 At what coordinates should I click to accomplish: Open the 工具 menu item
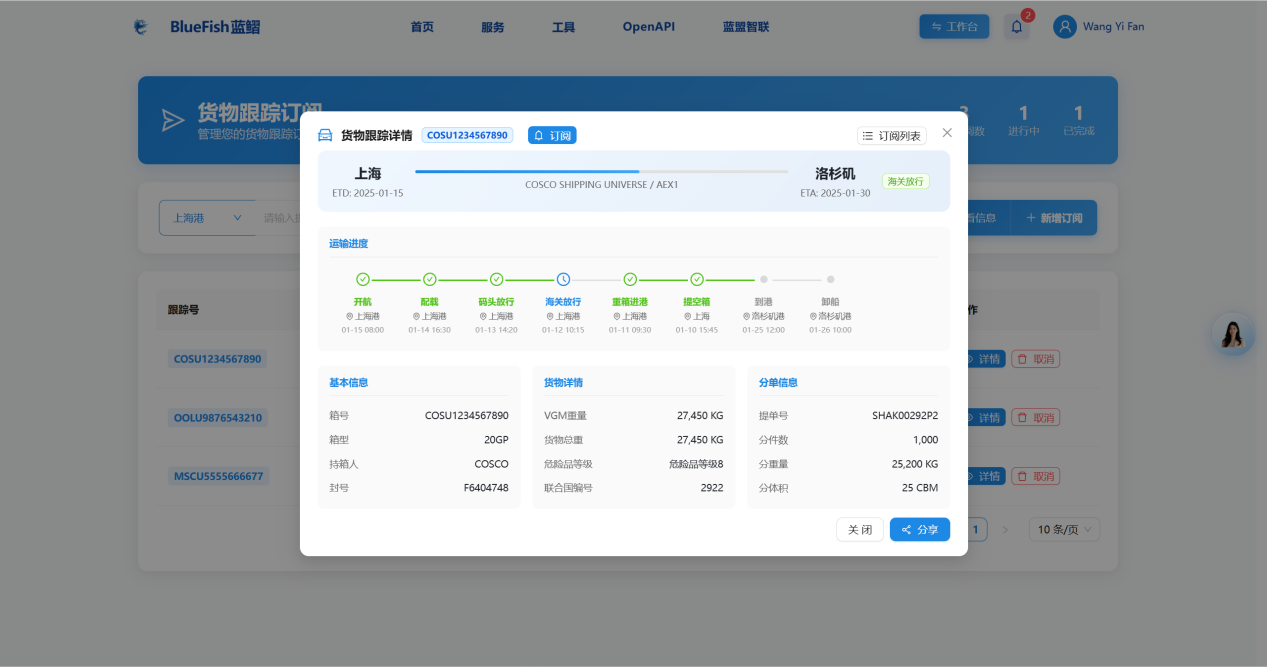563,27
